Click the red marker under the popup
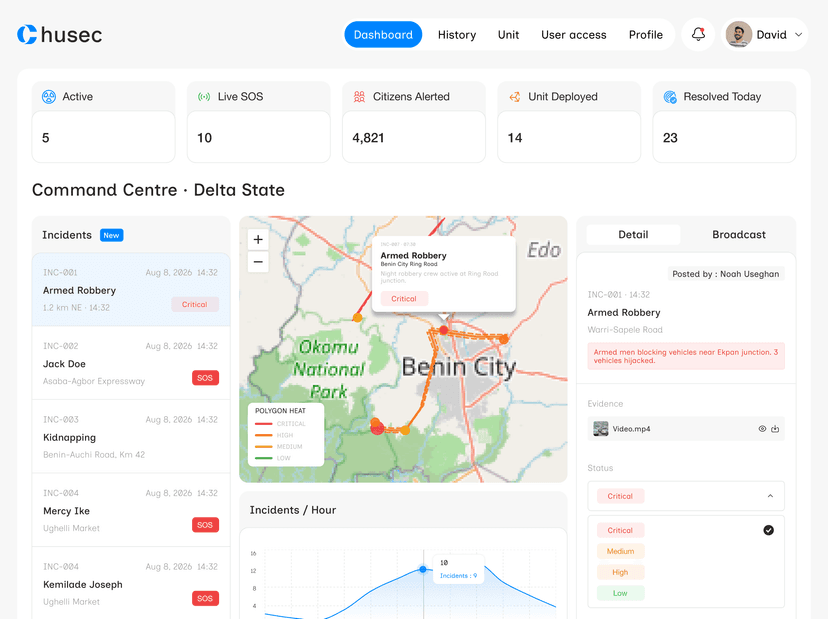This screenshot has height=619, width=828. click(x=444, y=330)
